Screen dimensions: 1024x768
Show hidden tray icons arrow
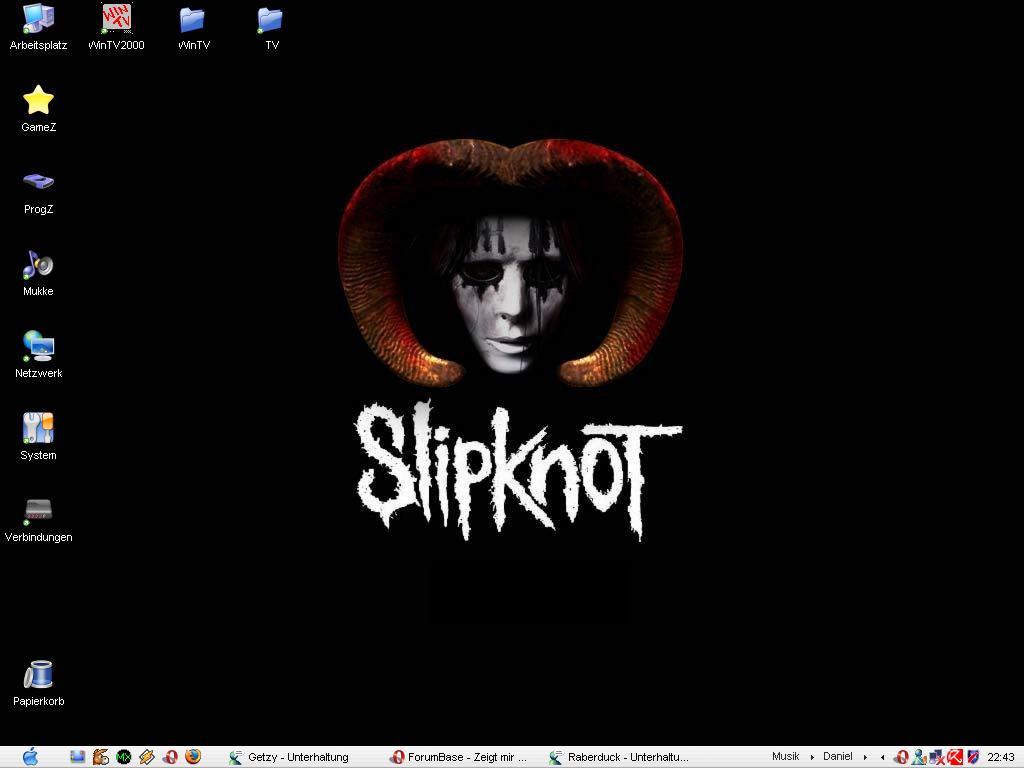coord(882,758)
